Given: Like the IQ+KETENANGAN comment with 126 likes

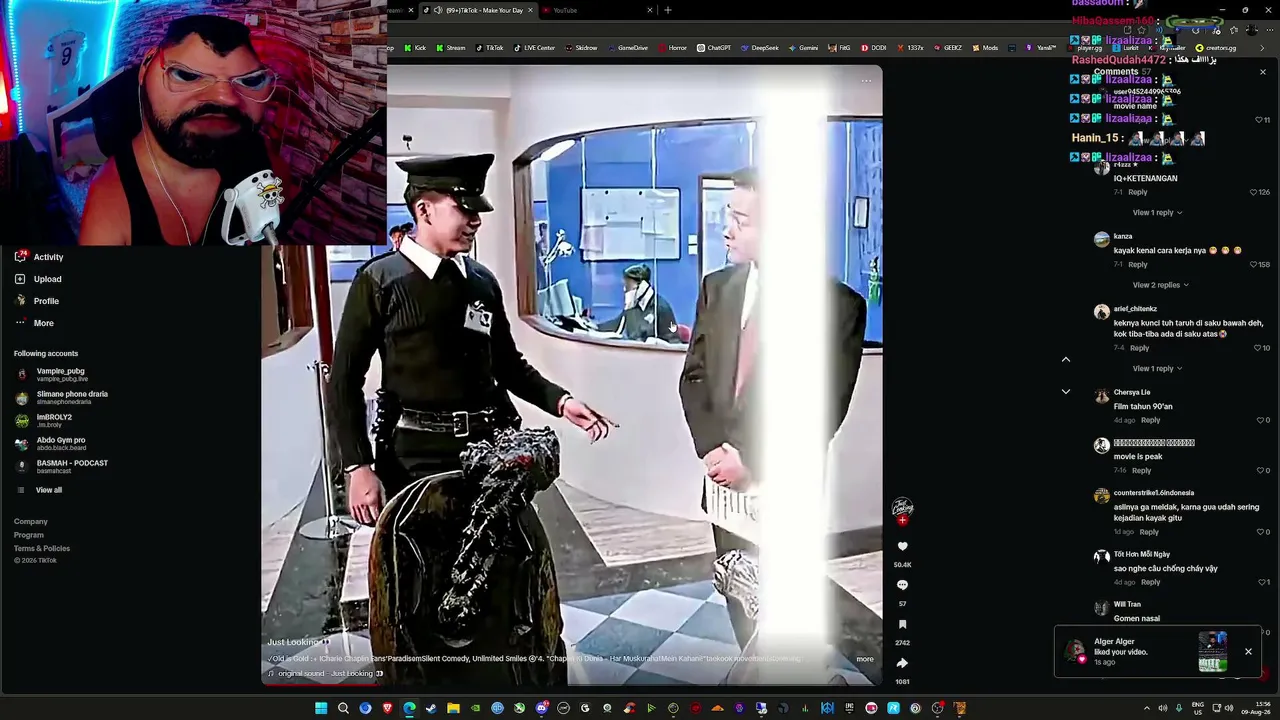Looking at the screenshot, I should [1254, 192].
